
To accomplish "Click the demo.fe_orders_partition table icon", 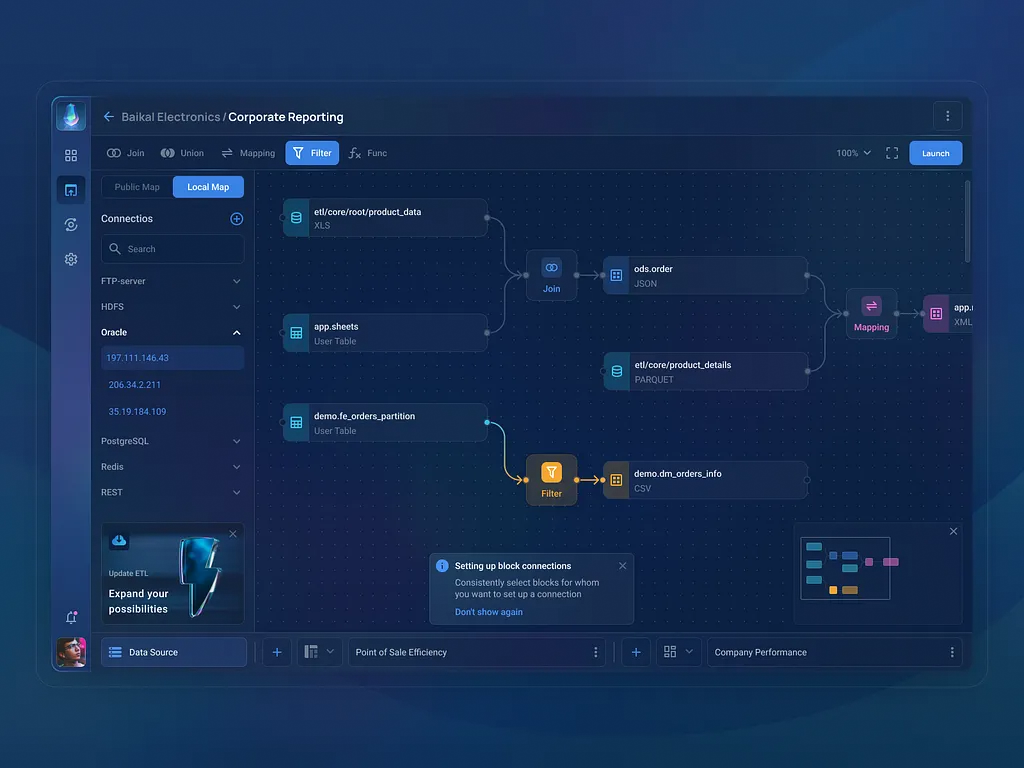I will [296, 423].
